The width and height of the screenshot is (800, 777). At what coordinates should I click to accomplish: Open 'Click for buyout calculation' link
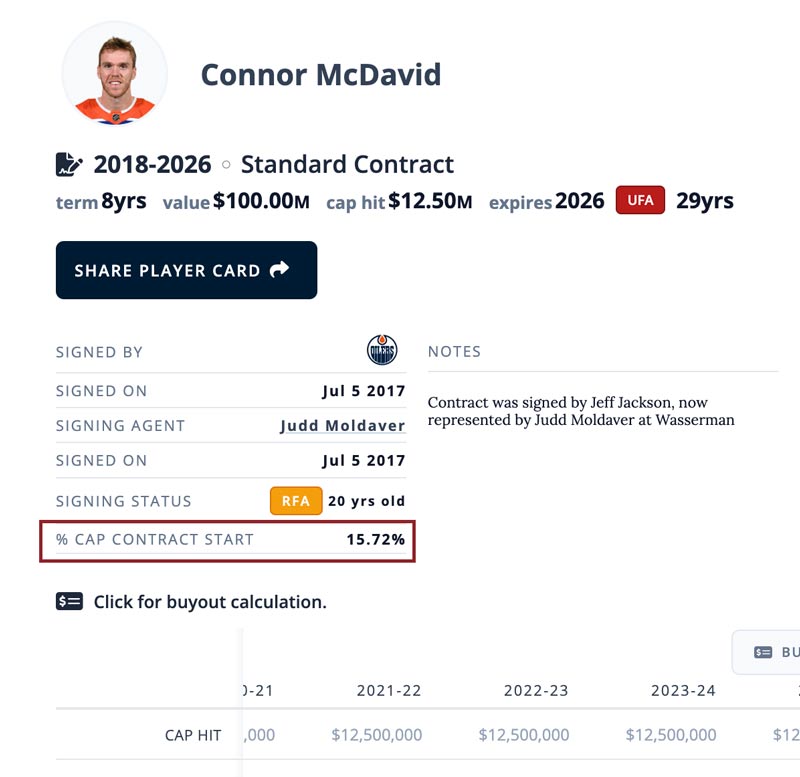point(210,602)
